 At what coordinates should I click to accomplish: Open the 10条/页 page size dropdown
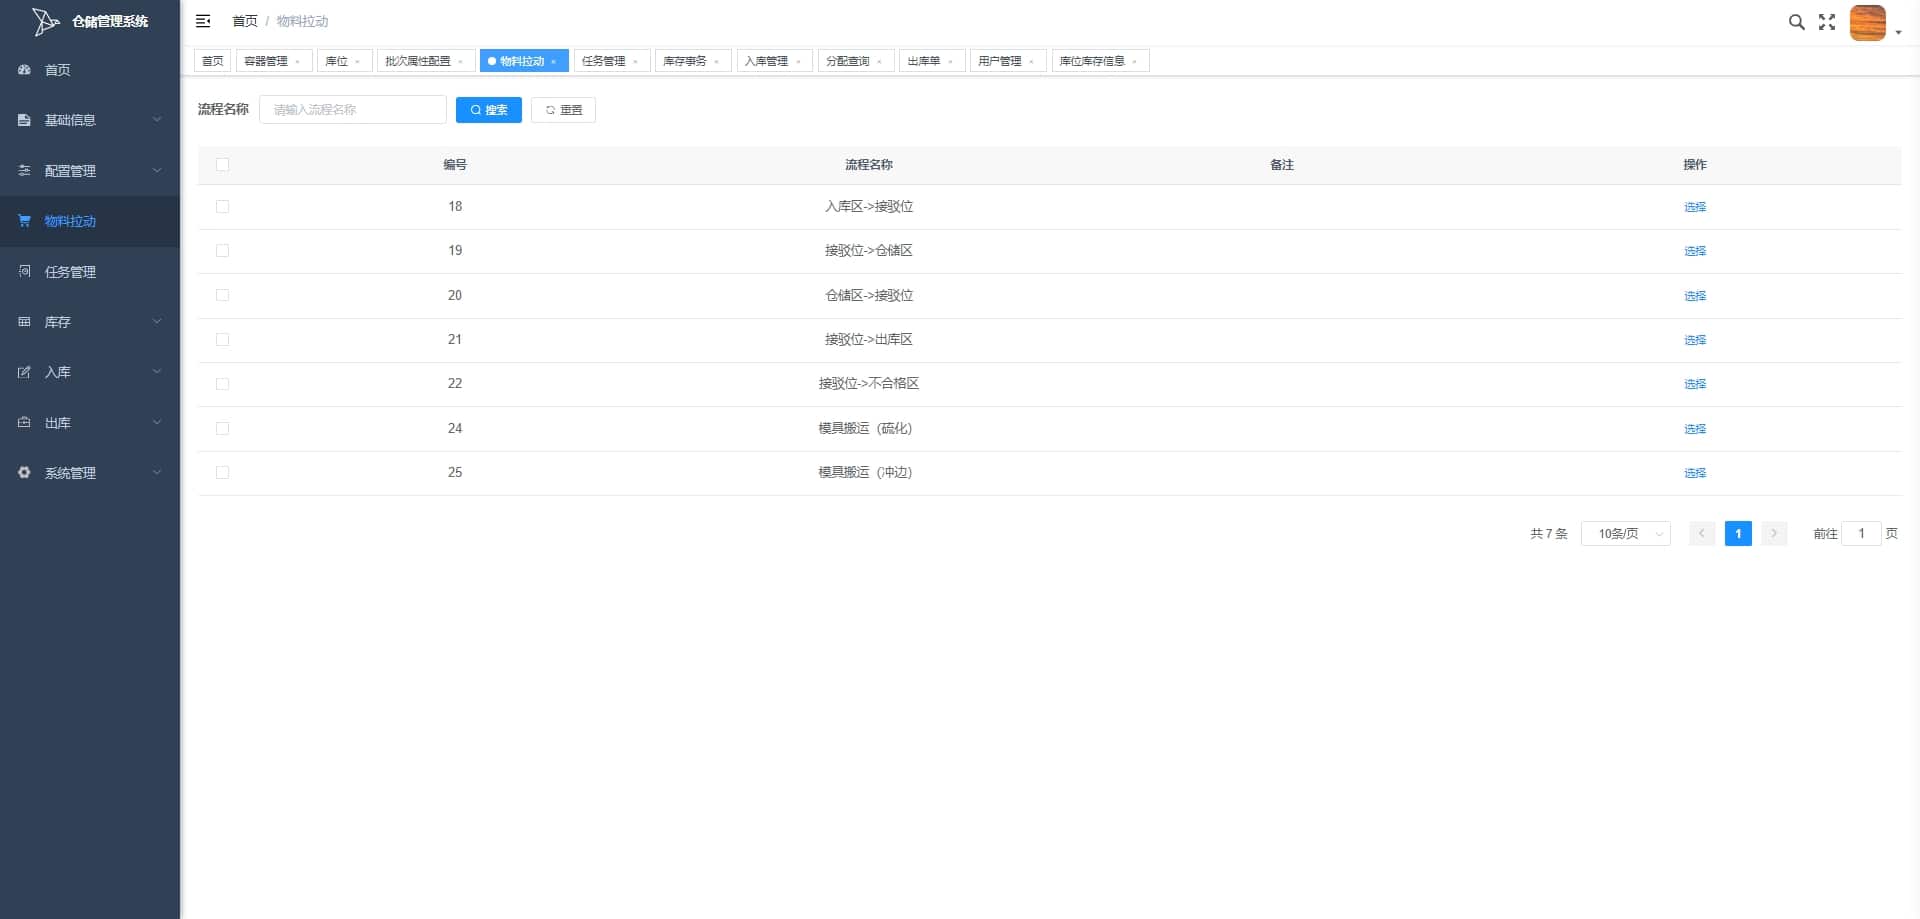(1626, 534)
